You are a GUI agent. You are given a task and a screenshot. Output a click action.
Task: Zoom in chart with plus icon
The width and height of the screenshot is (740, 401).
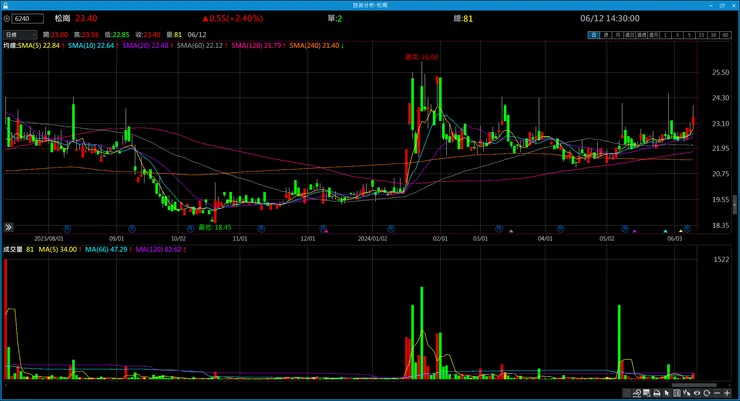click(727, 393)
